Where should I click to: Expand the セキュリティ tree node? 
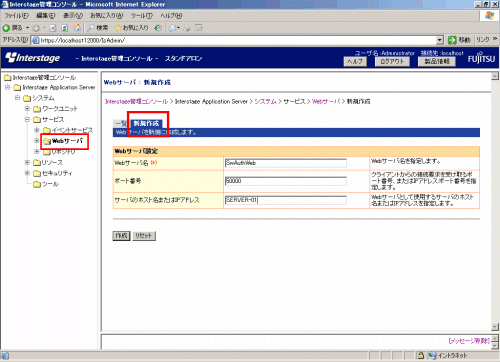point(28,173)
